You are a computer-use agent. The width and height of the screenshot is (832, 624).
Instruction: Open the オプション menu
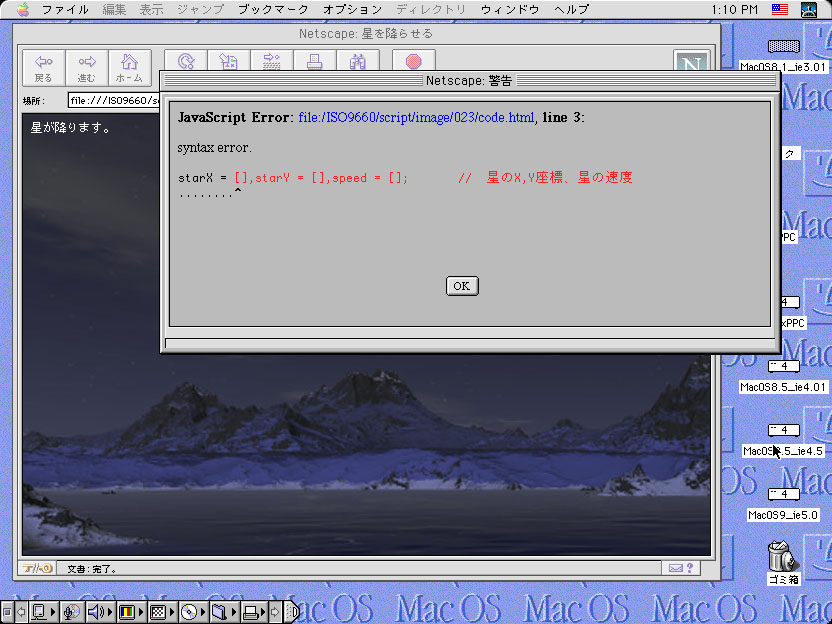coord(352,10)
